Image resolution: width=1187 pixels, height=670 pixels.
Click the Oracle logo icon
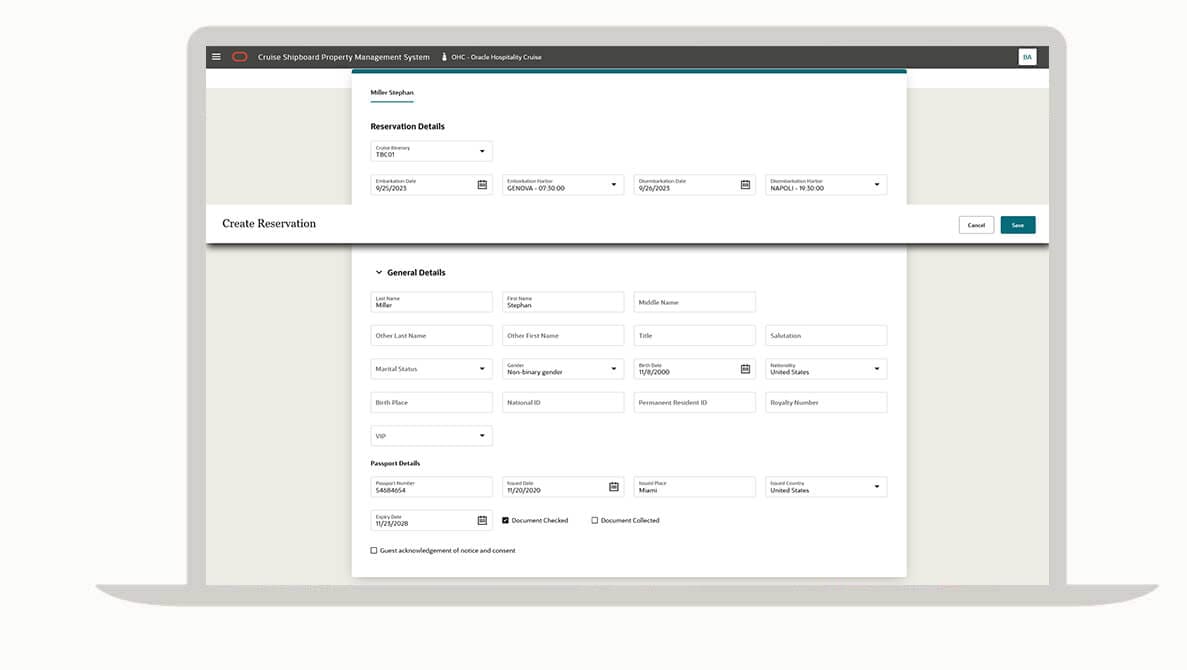[240, 57]
